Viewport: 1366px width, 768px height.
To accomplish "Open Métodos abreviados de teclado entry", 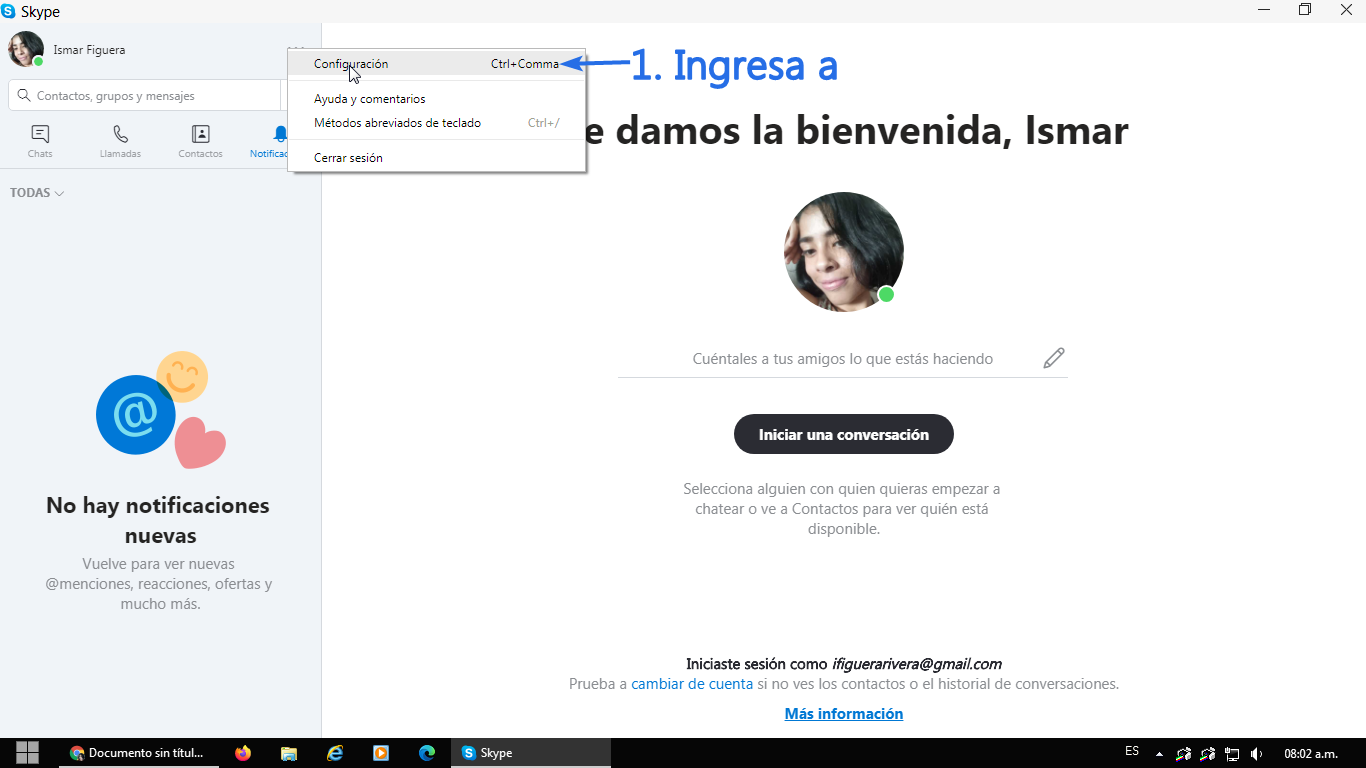I will pos(437,123).
